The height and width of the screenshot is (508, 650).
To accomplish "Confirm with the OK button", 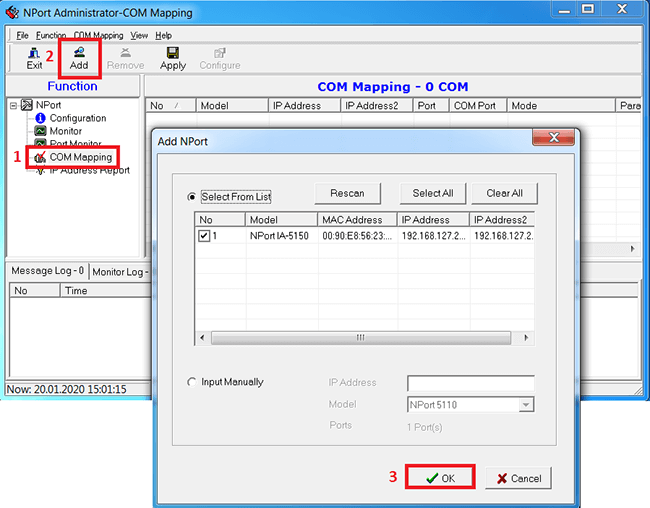I will click(440, 478).
